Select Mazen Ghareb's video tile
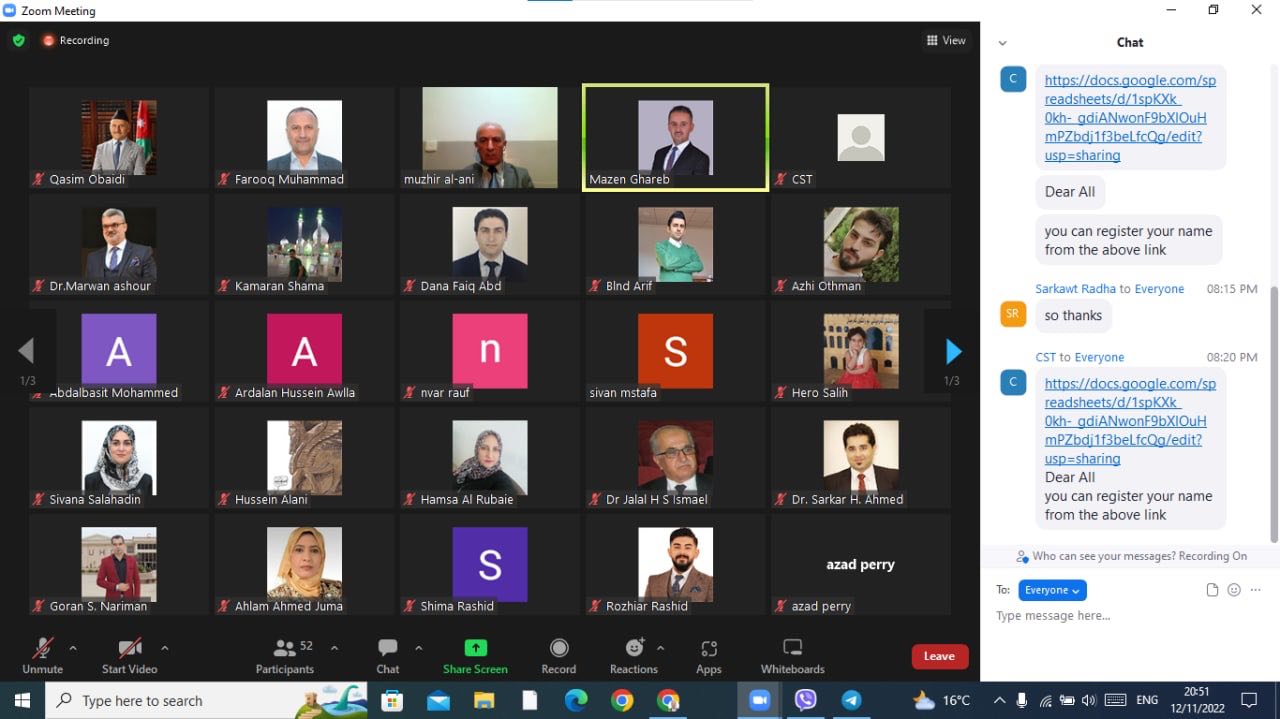1280x719 pixels. click(x=676, y=137)
